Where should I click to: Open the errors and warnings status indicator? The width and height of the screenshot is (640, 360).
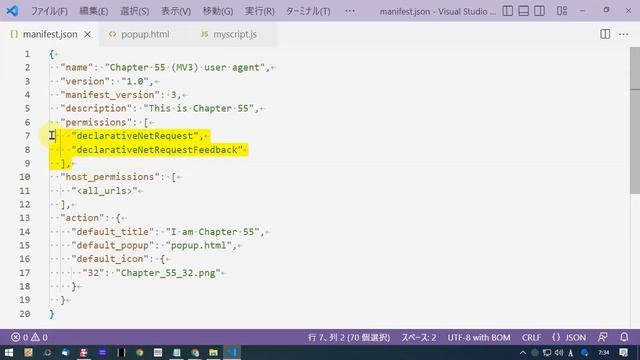(x=29, y=337)
